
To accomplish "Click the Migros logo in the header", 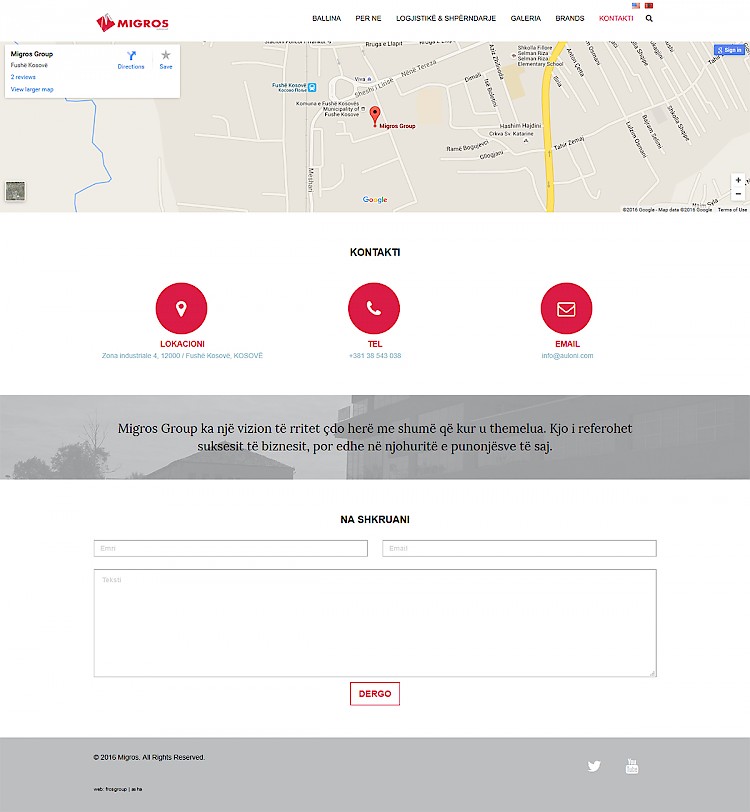I will click(x=132, y=23).
